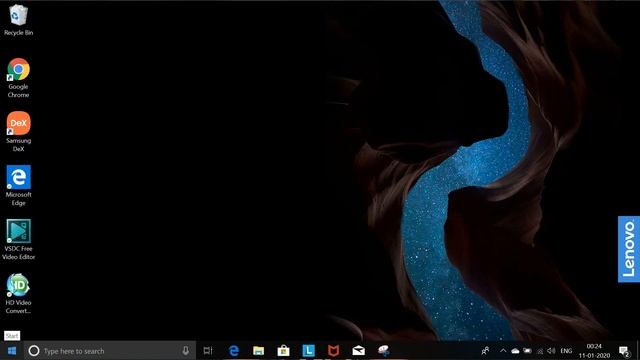Switch input language via ENG indicator

tap(566, 351)
